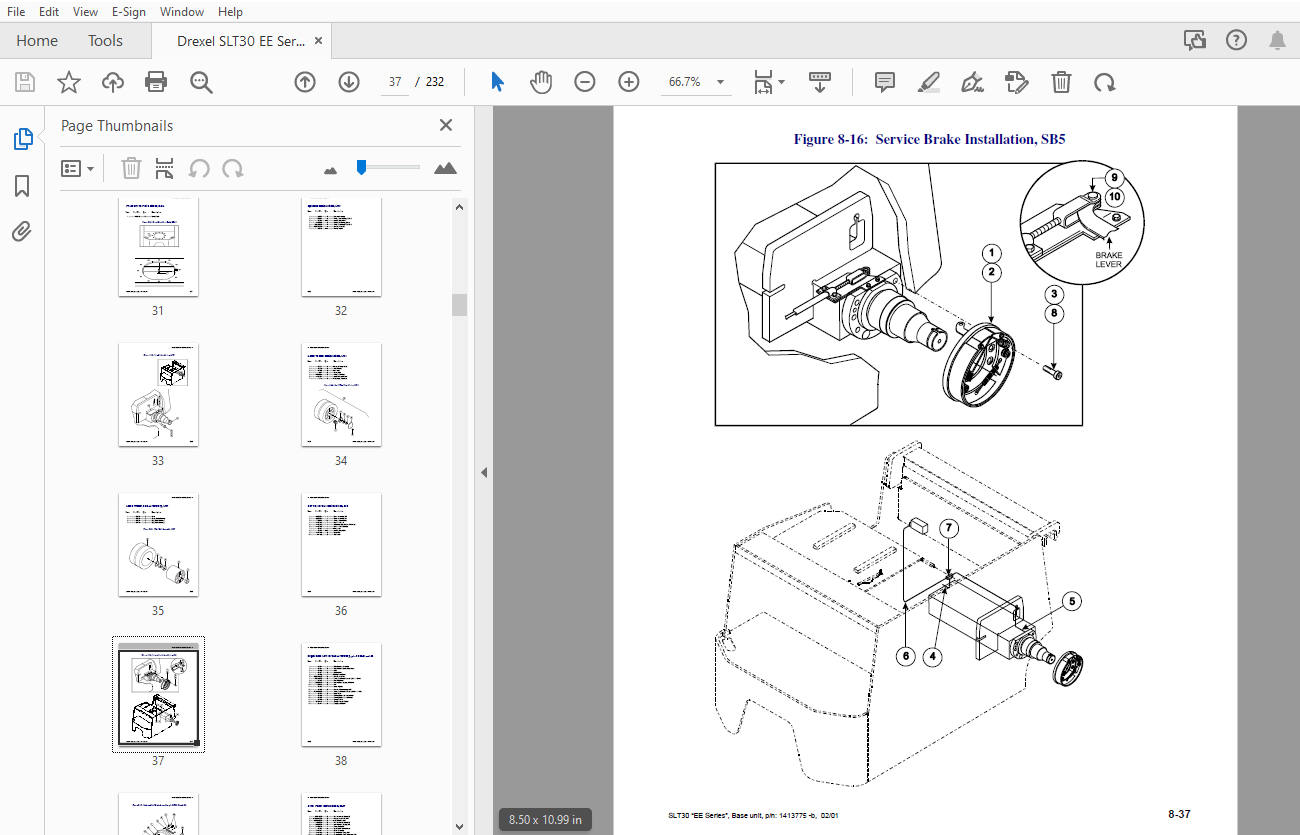Open the Edit menu

[48, 12]
